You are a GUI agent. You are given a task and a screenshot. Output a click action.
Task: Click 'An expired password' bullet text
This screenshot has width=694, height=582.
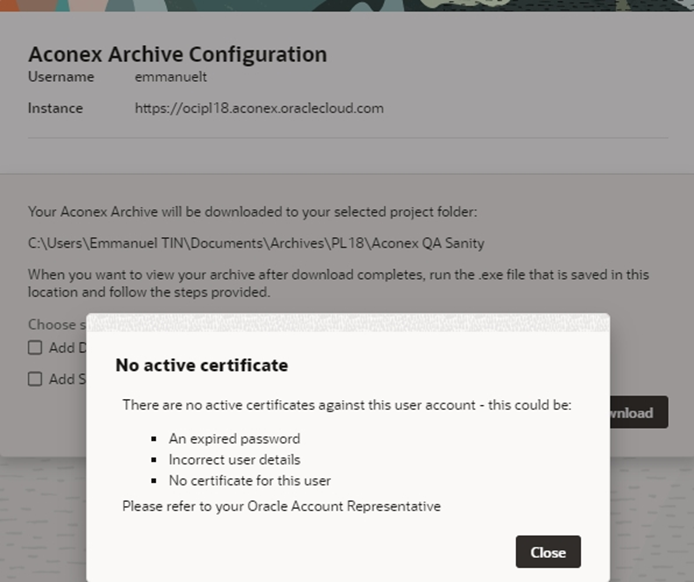point(235,439)
